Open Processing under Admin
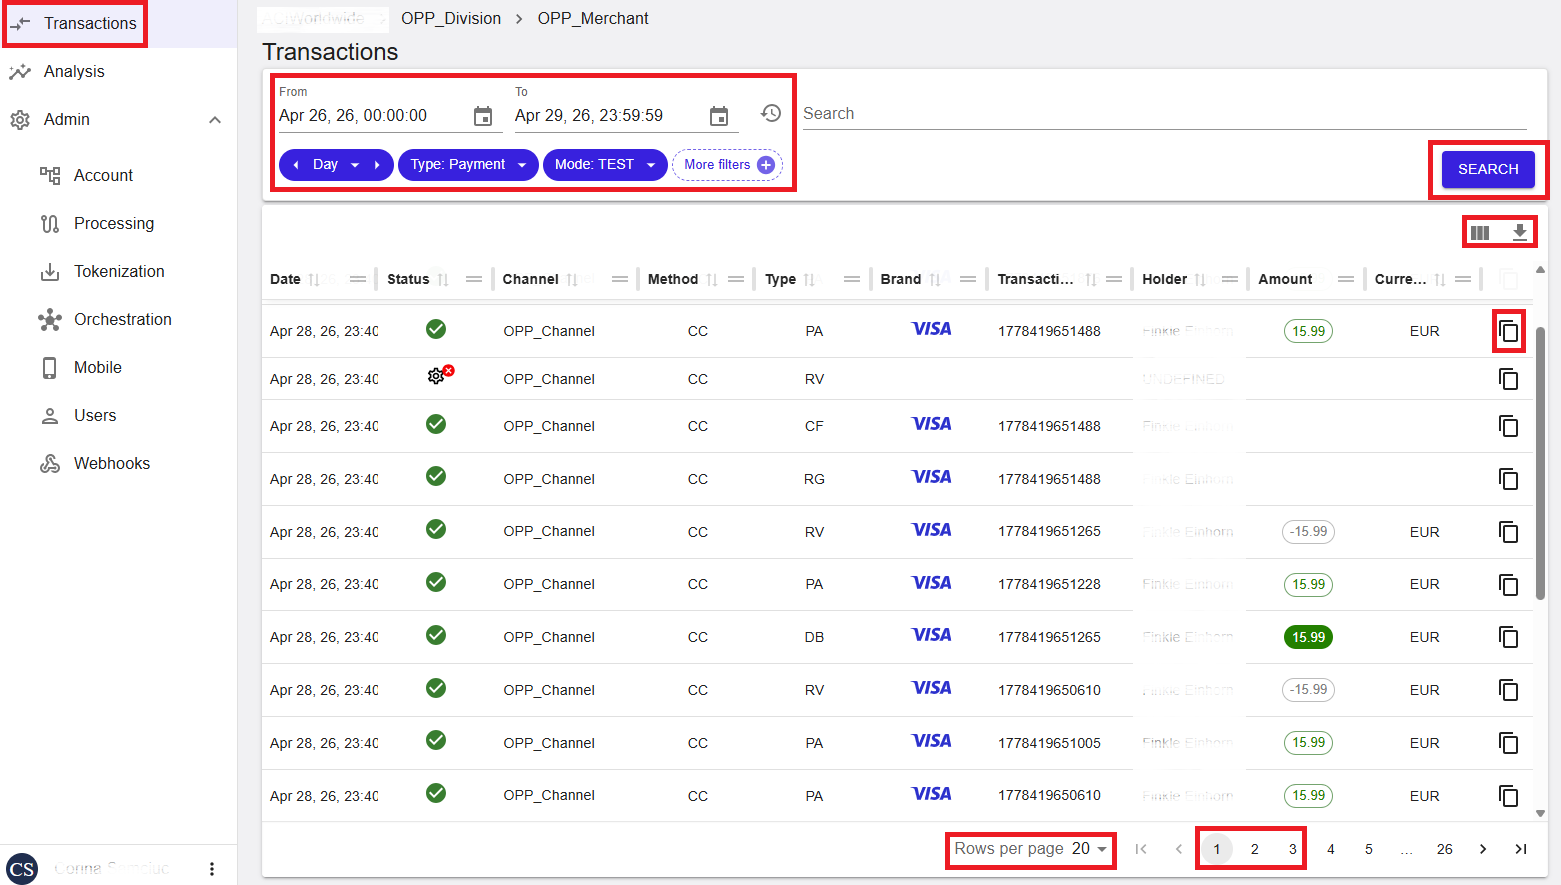1561x885 pixels. coord(113,223)
